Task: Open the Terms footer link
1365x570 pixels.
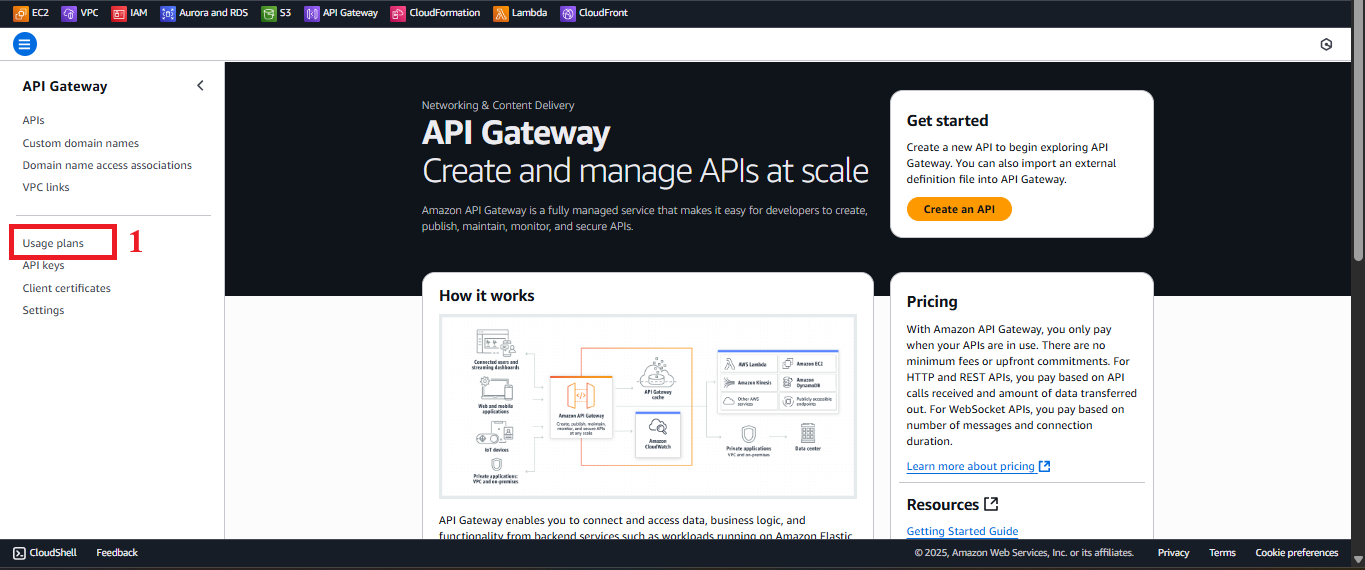Action: (1222, 552)
